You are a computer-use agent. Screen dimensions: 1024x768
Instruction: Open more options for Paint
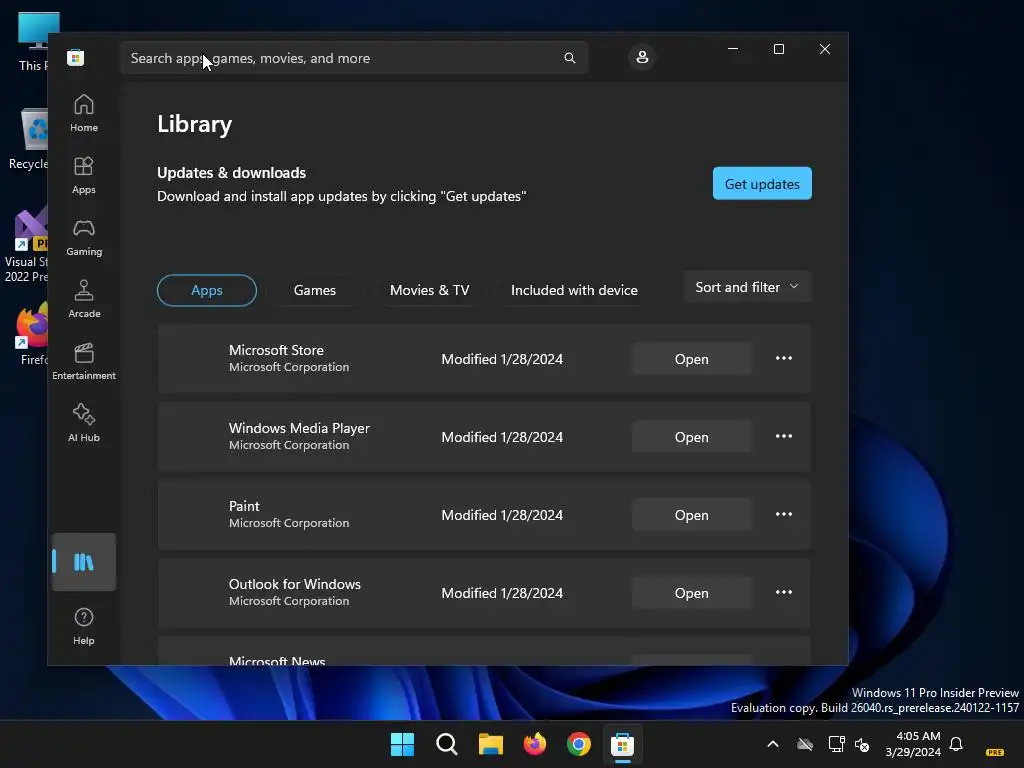pyautogui.click(x=784, y=515)
